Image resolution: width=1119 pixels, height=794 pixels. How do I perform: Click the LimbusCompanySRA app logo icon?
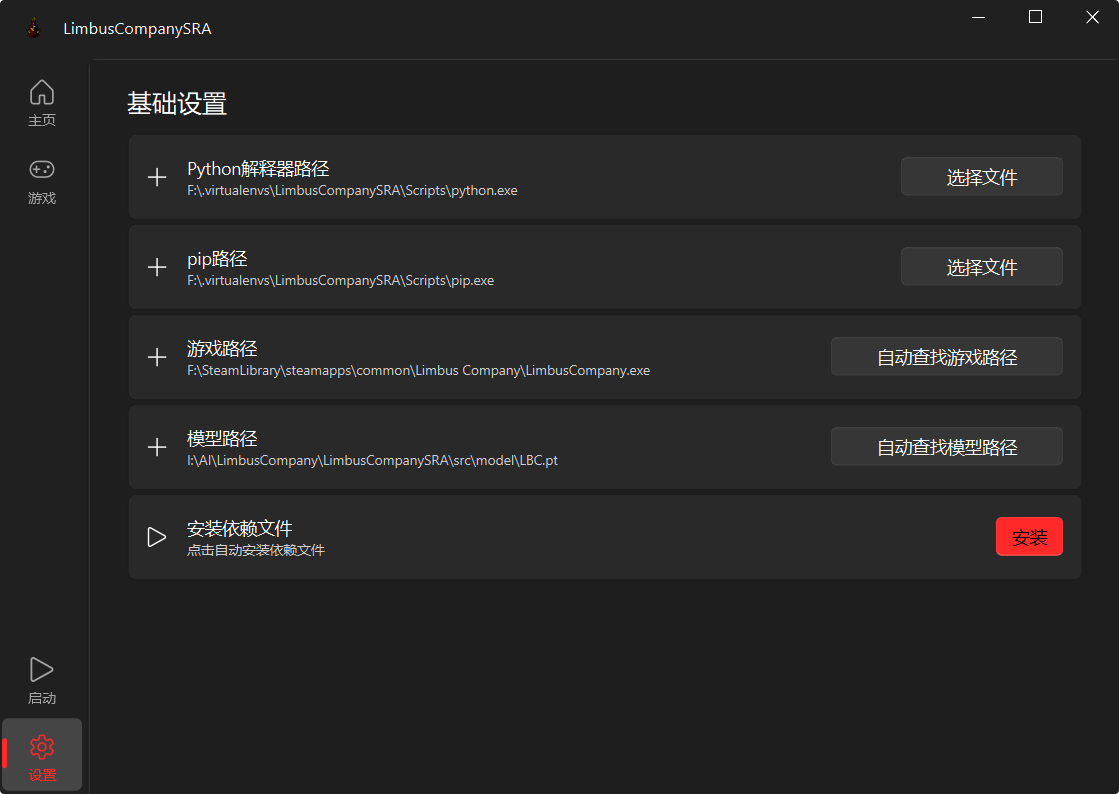pyautogui.click(x=34, y=29)
